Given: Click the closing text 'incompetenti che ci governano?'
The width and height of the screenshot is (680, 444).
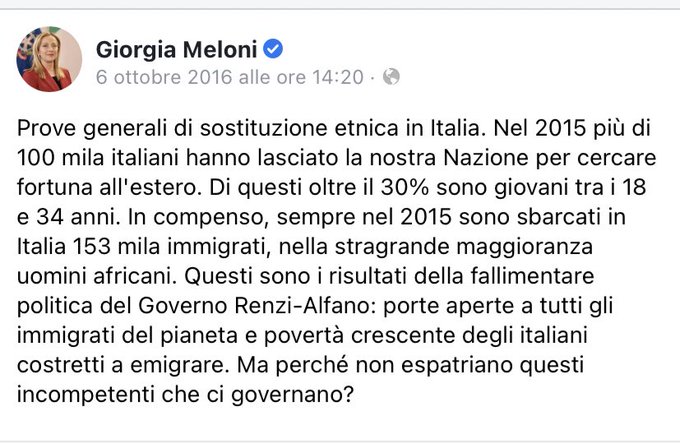Looking at the screenshot, I should [186, 395].
